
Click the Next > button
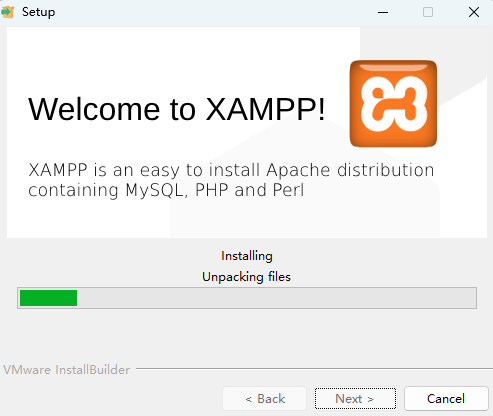[355, 399]
